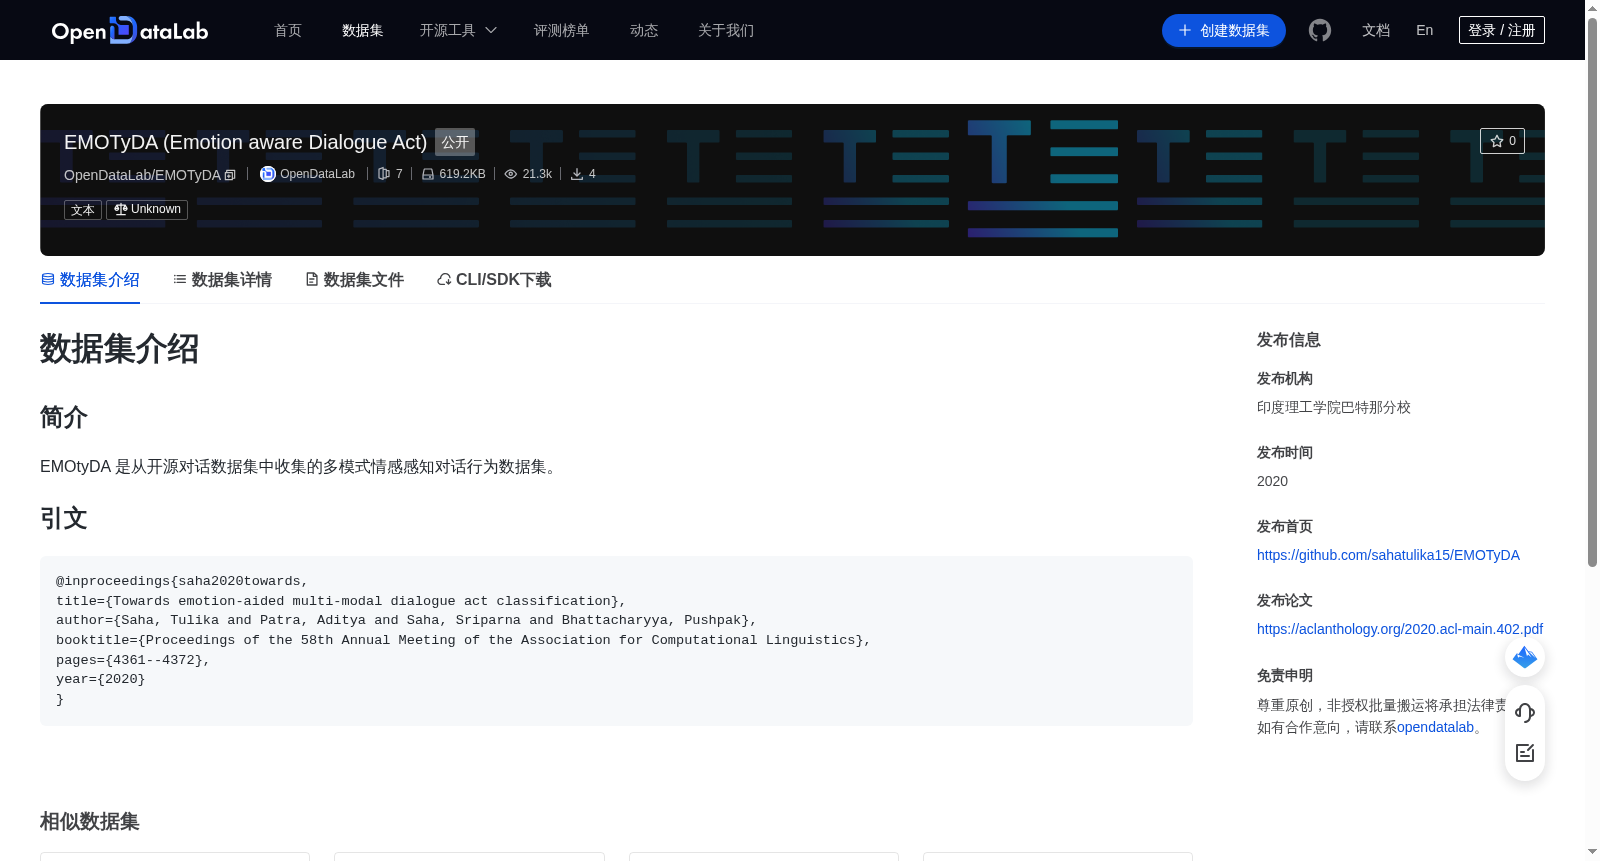This screenshot has height=861, width=1600.
Task: Expand the 开源工具 dropdown menu
Action: pyautogui.click(x=458, y=30)
